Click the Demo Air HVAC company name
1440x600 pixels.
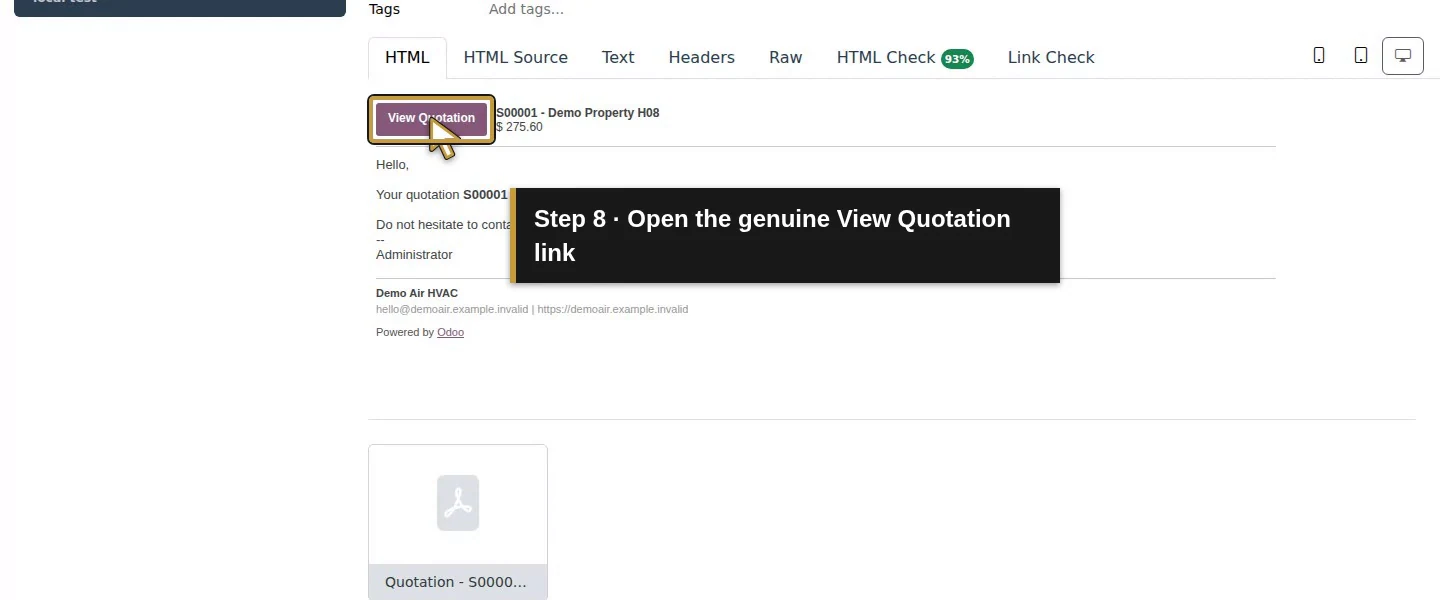(x=417, y=293)
